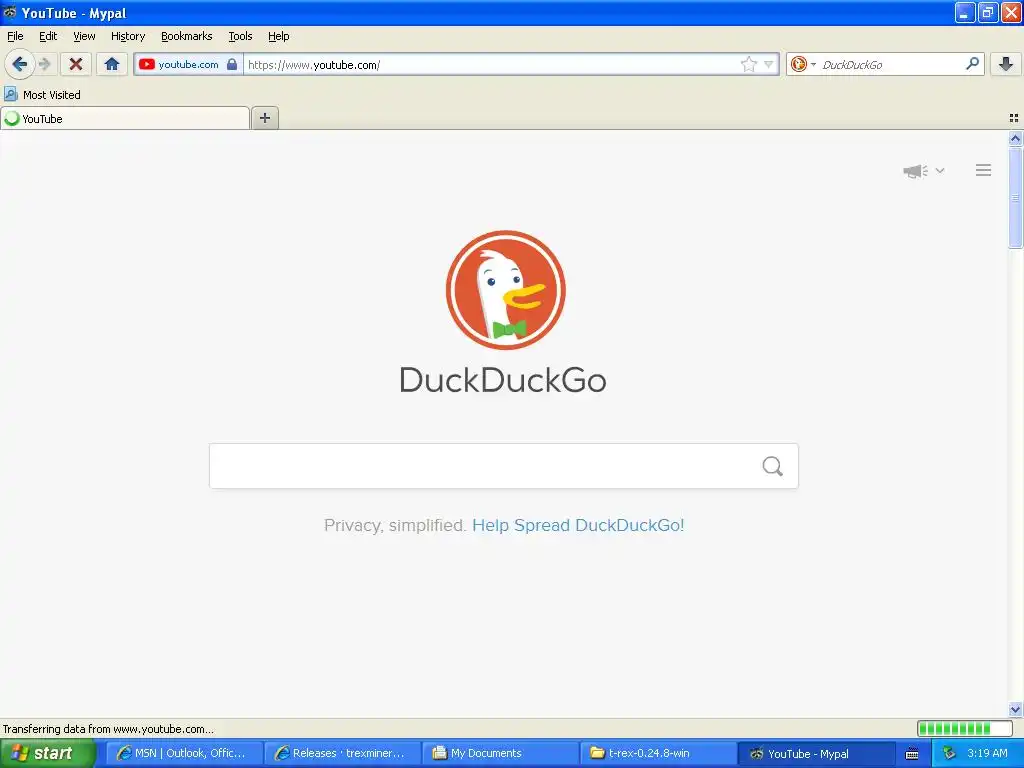The height and width of the screenshot is (768, 1024).
Task: Open the File menu
Action: tap(15, 37)
